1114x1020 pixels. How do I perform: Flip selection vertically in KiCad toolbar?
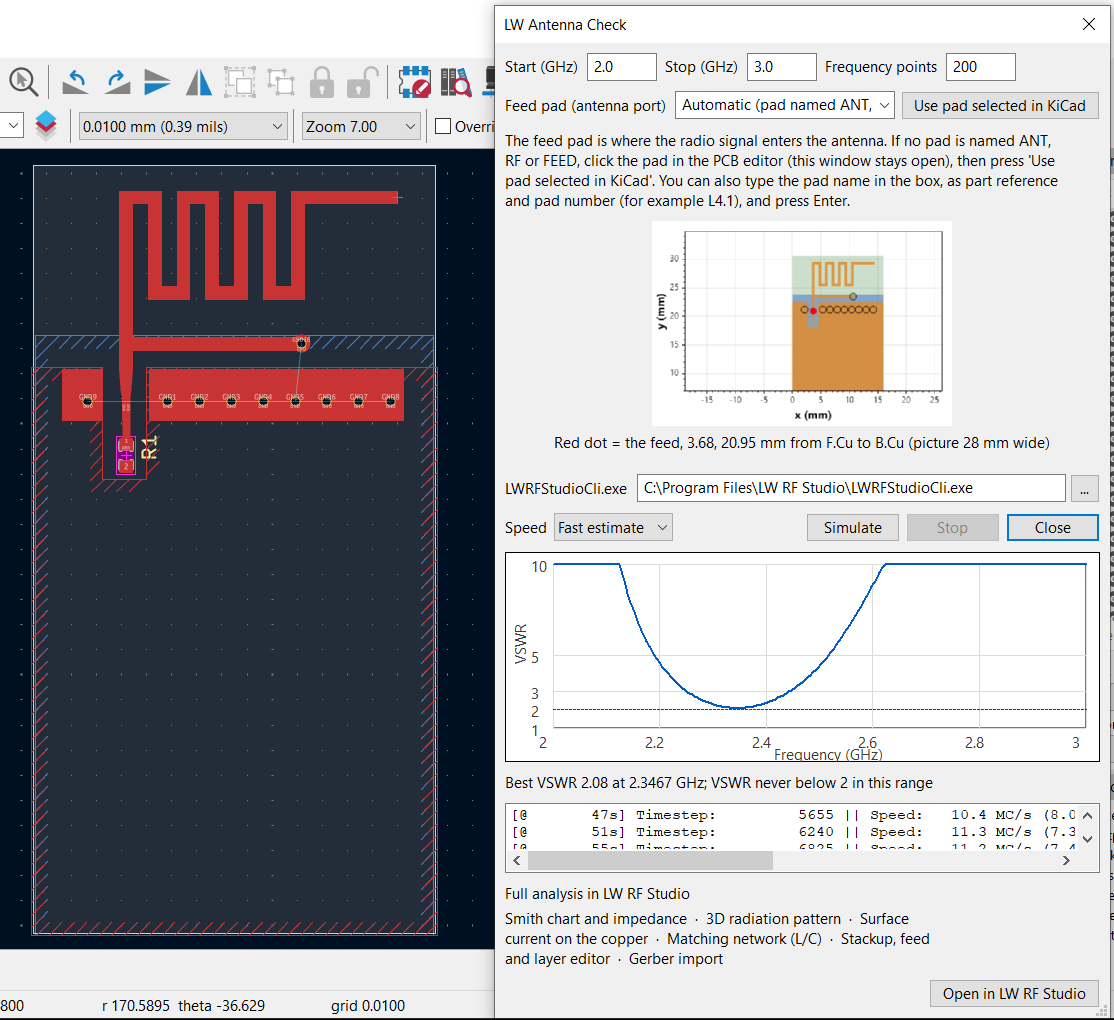[157, 82]
